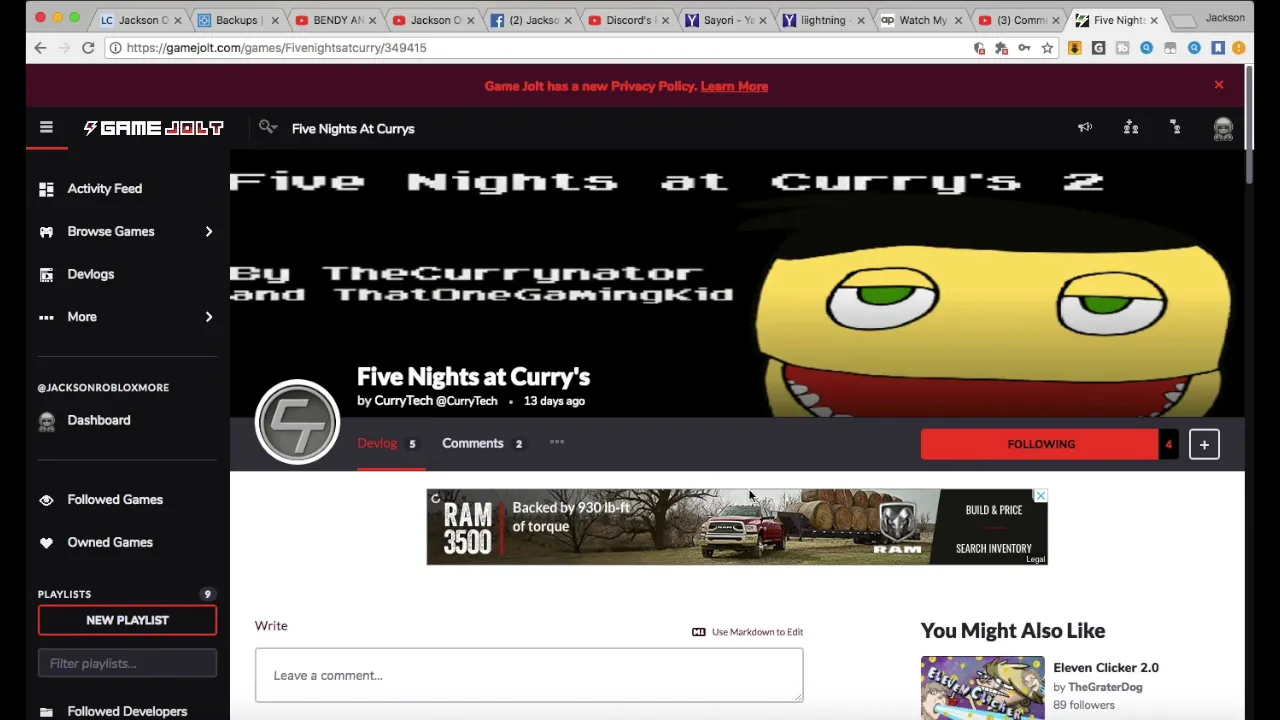The height and width of the screenshot is (720, 1280).
Task: Open the Eleven Clicker 2.0 game link
Action: 1105,667
